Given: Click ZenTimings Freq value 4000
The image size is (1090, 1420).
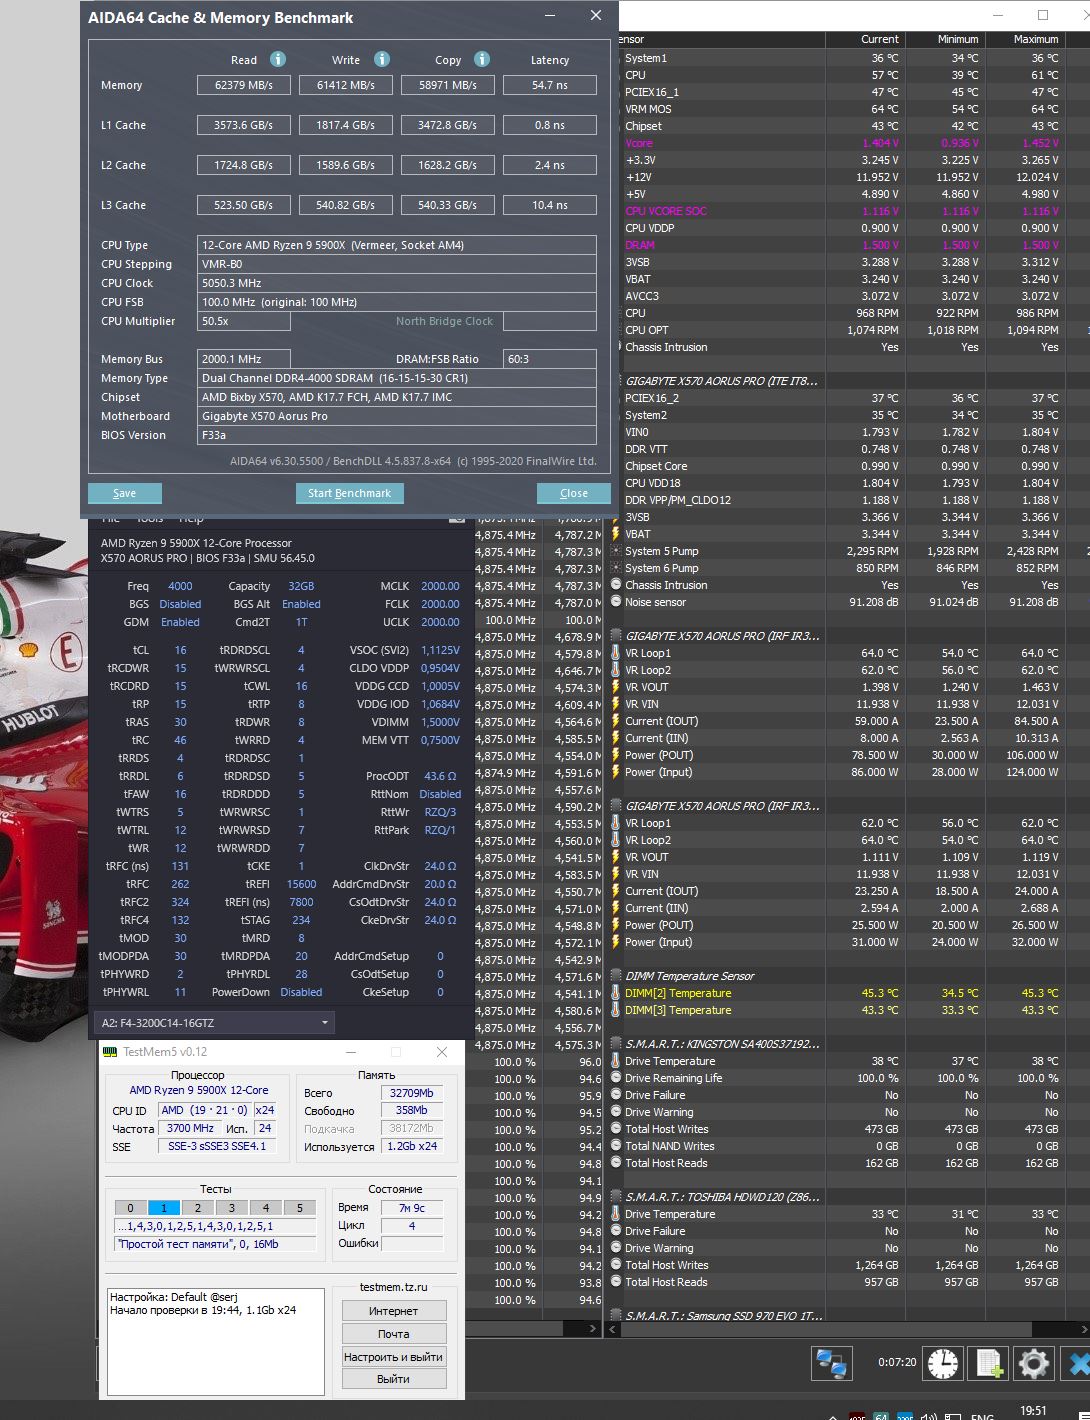Looking at the screenshot, I should coord(180,586).
